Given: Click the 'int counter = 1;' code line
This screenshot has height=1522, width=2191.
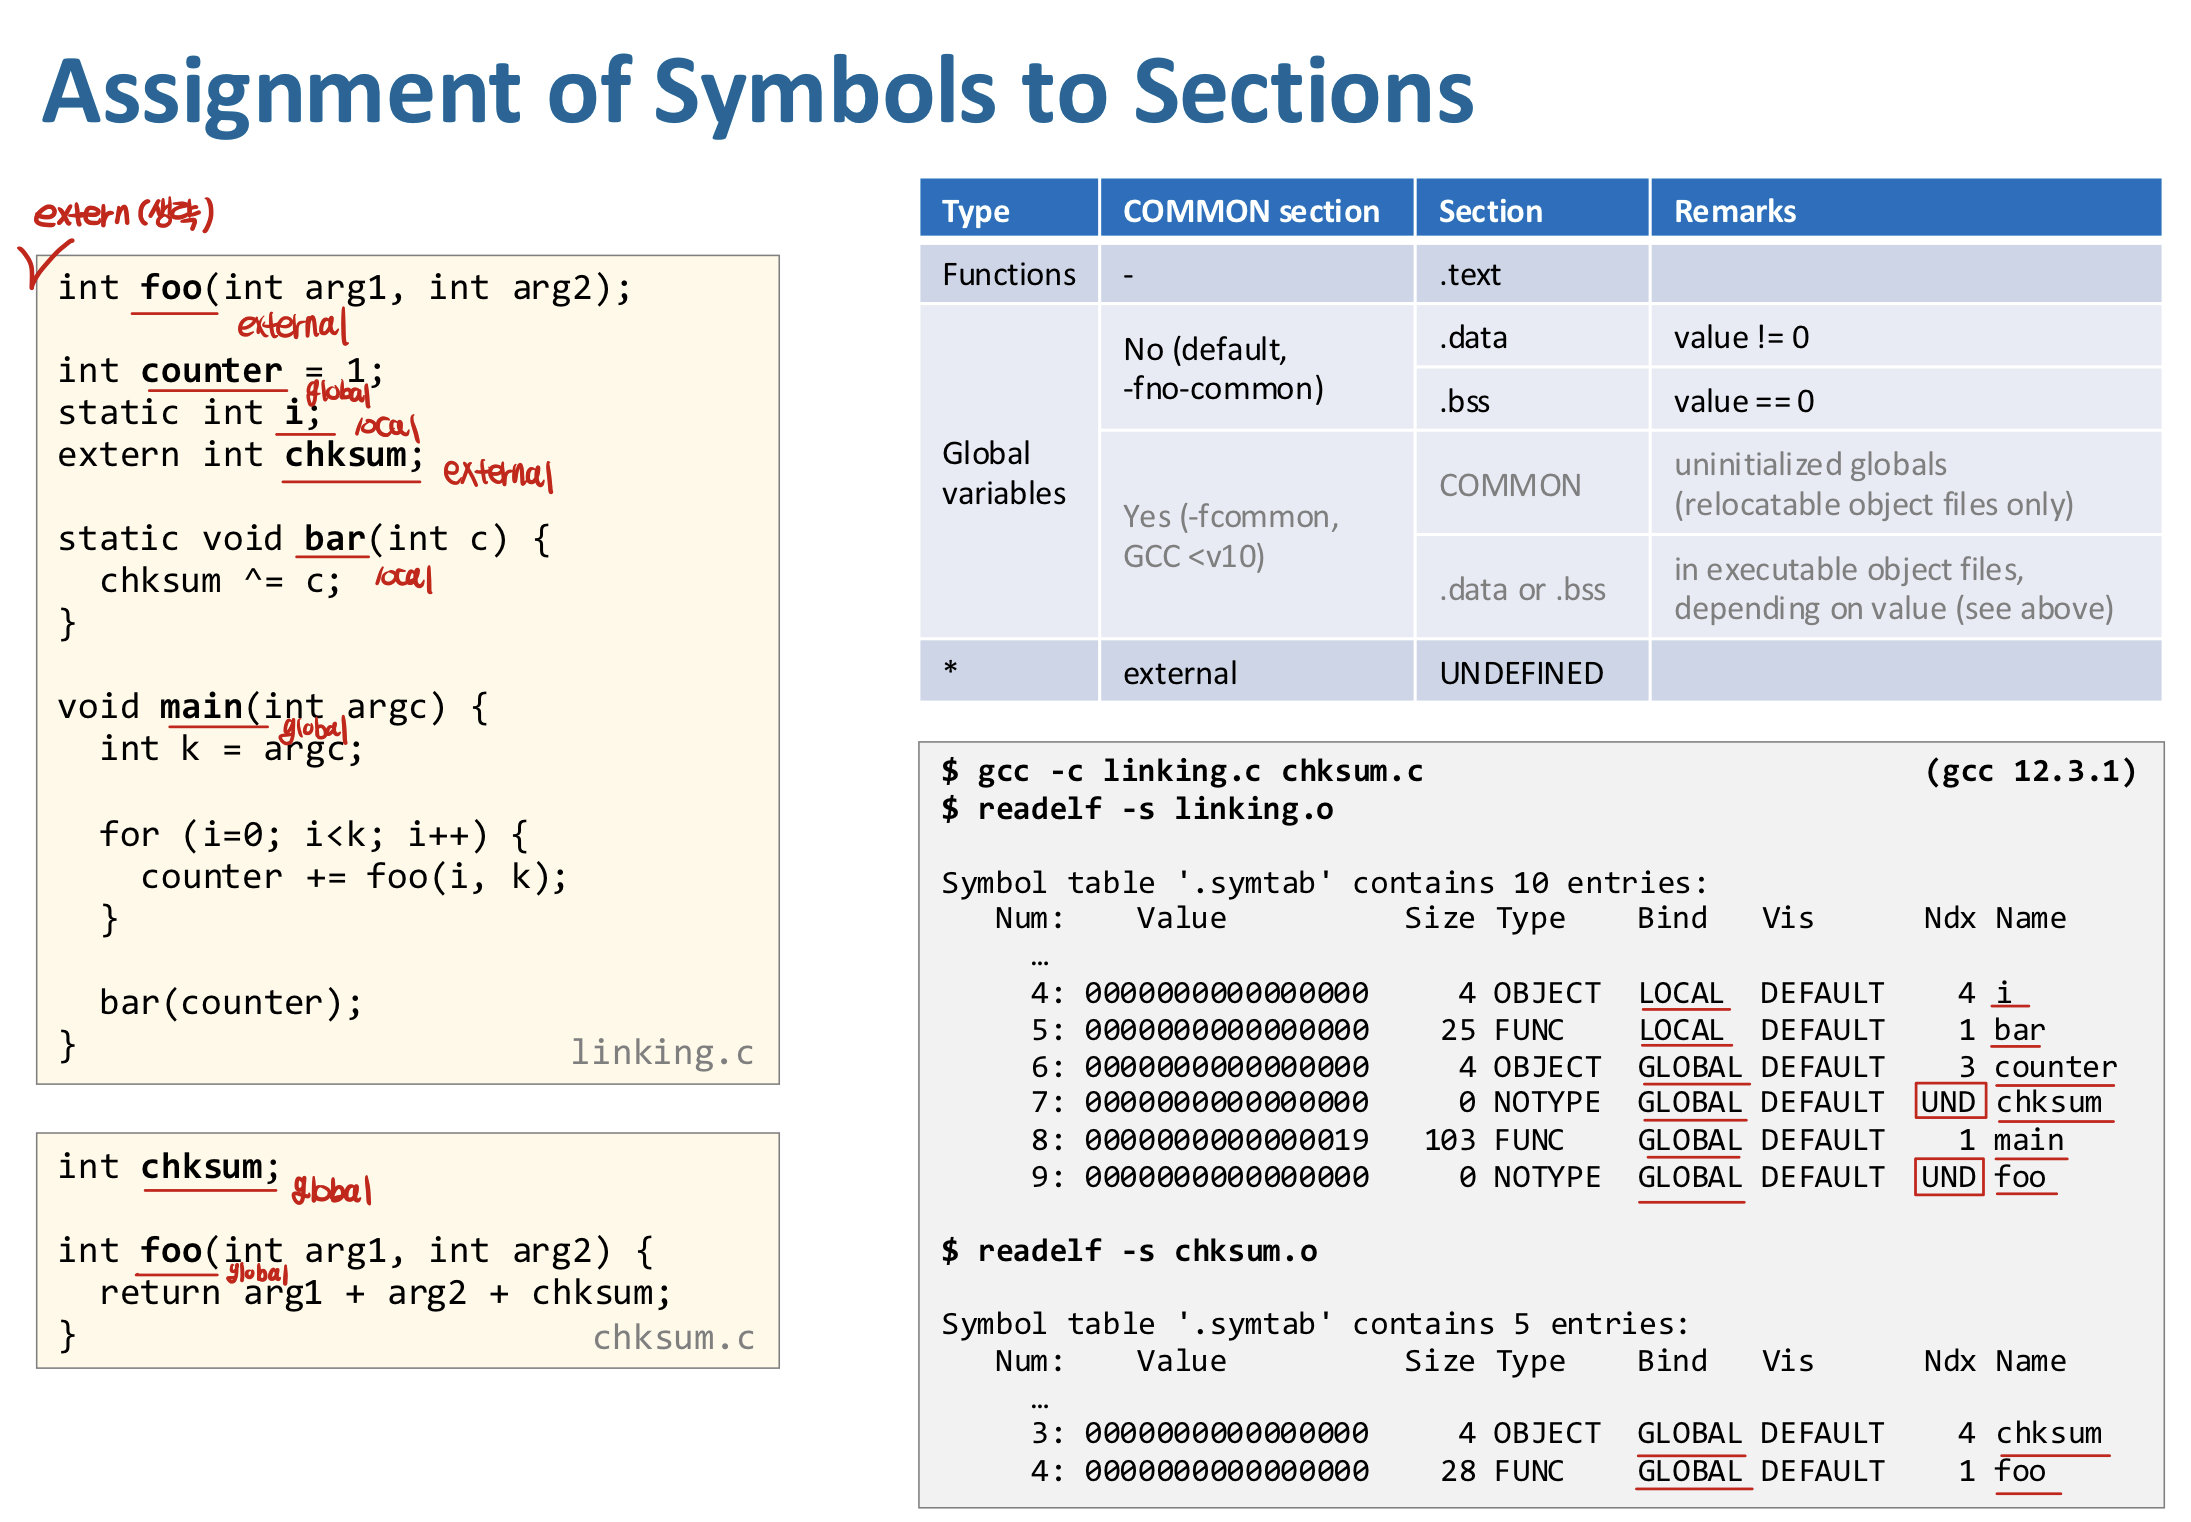Looking at the screenshot, I should [x=220, y=371].
